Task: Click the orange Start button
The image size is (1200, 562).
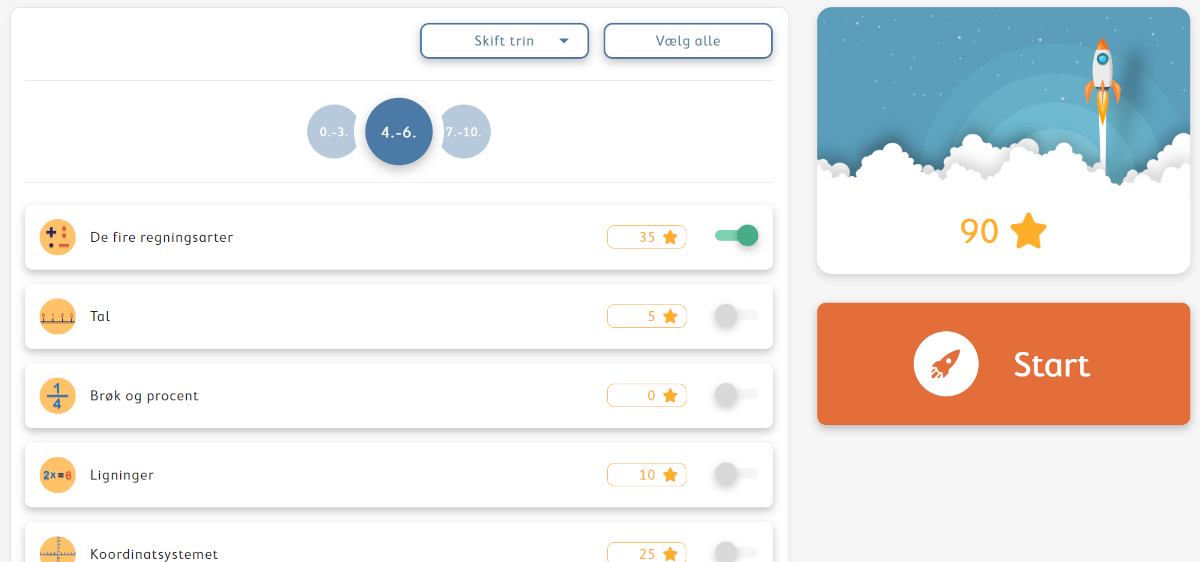Action: tap(1003, 364)
